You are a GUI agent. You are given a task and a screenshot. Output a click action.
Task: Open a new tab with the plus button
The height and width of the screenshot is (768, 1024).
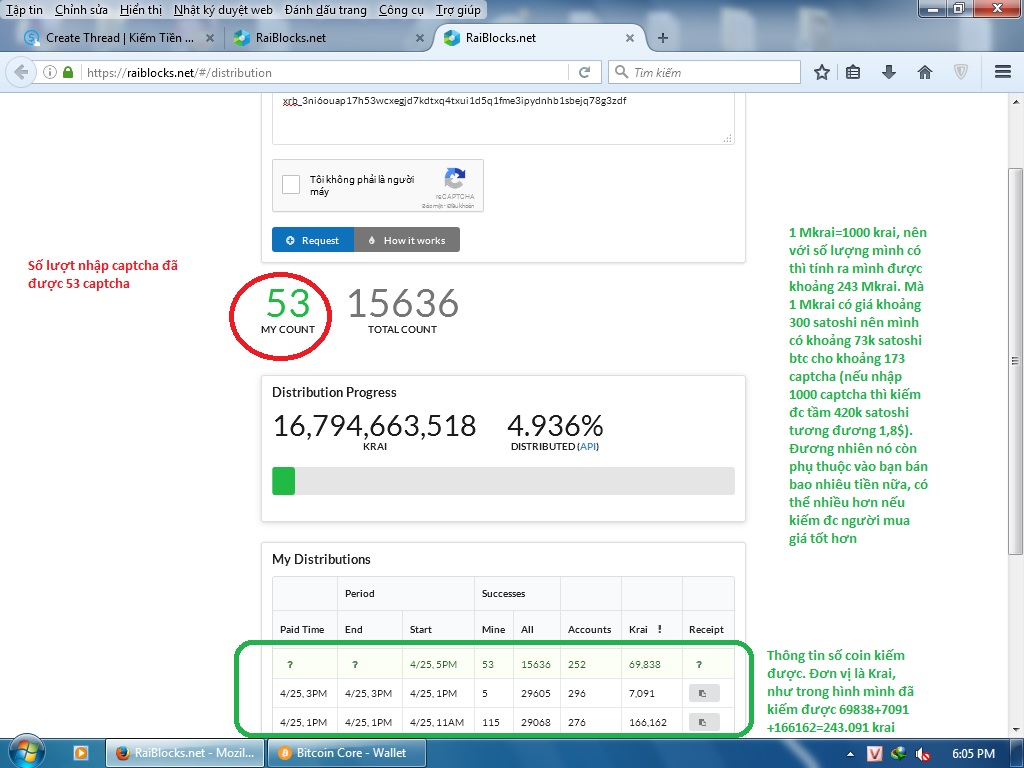click(663, 38)
